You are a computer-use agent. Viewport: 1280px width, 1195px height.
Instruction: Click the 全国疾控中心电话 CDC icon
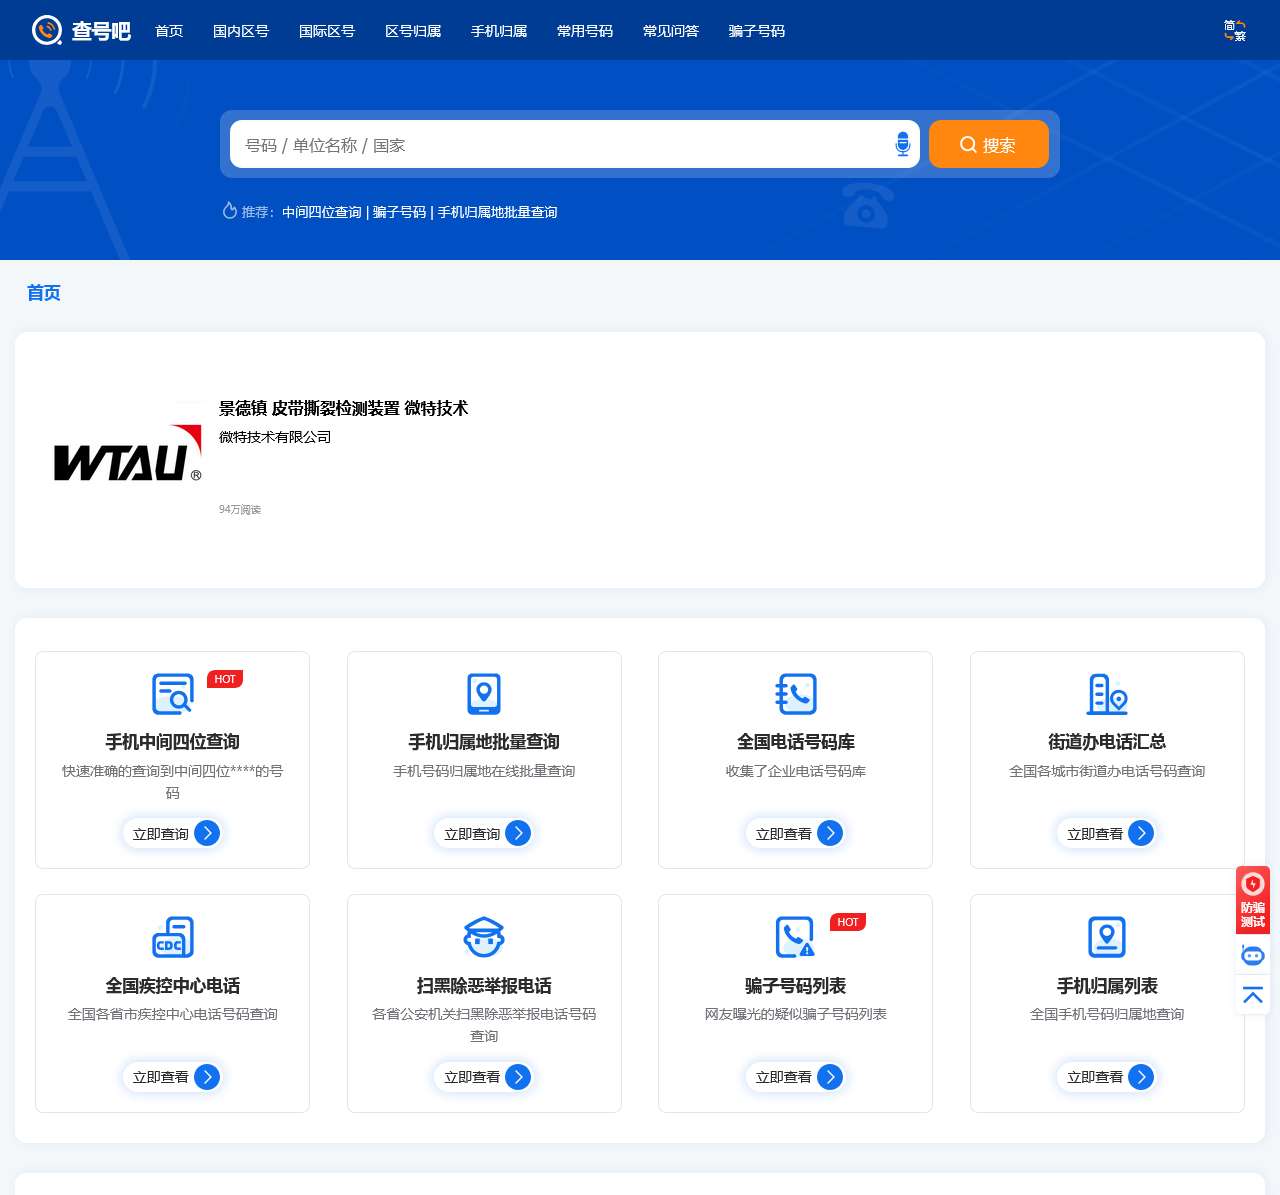tap(173, 937)
